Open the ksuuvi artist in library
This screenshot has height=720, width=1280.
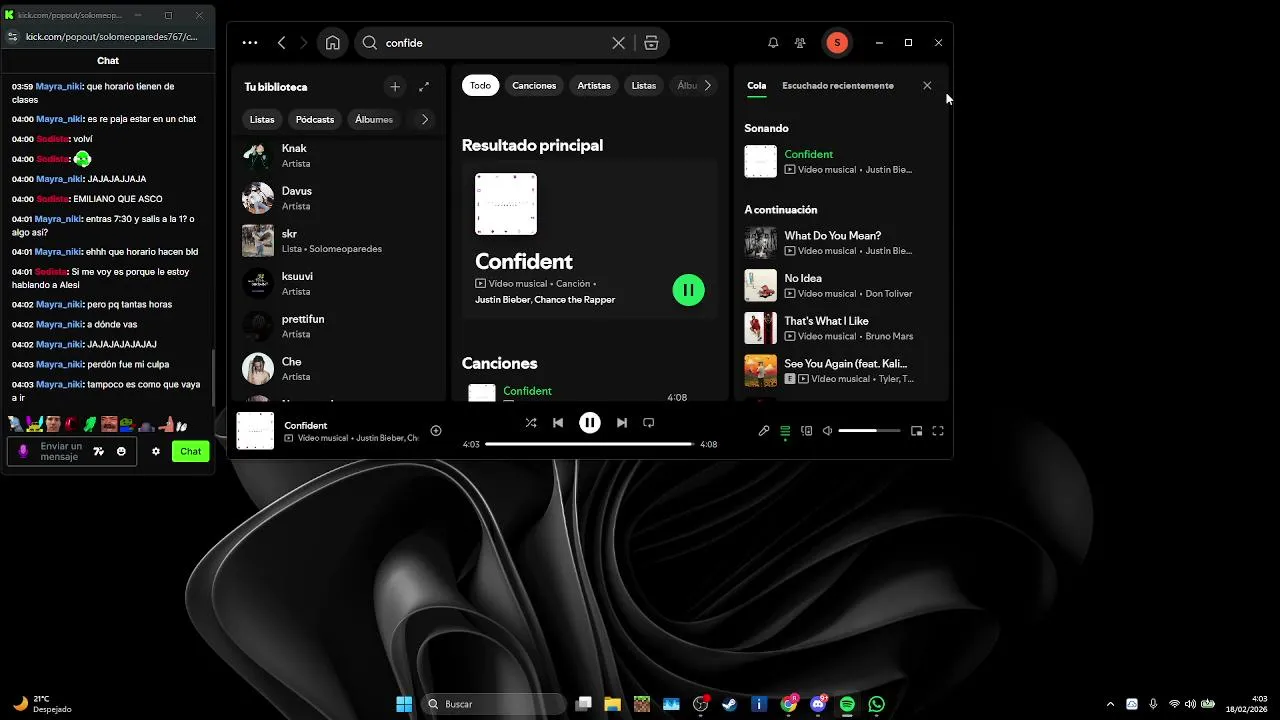point(340,283)
